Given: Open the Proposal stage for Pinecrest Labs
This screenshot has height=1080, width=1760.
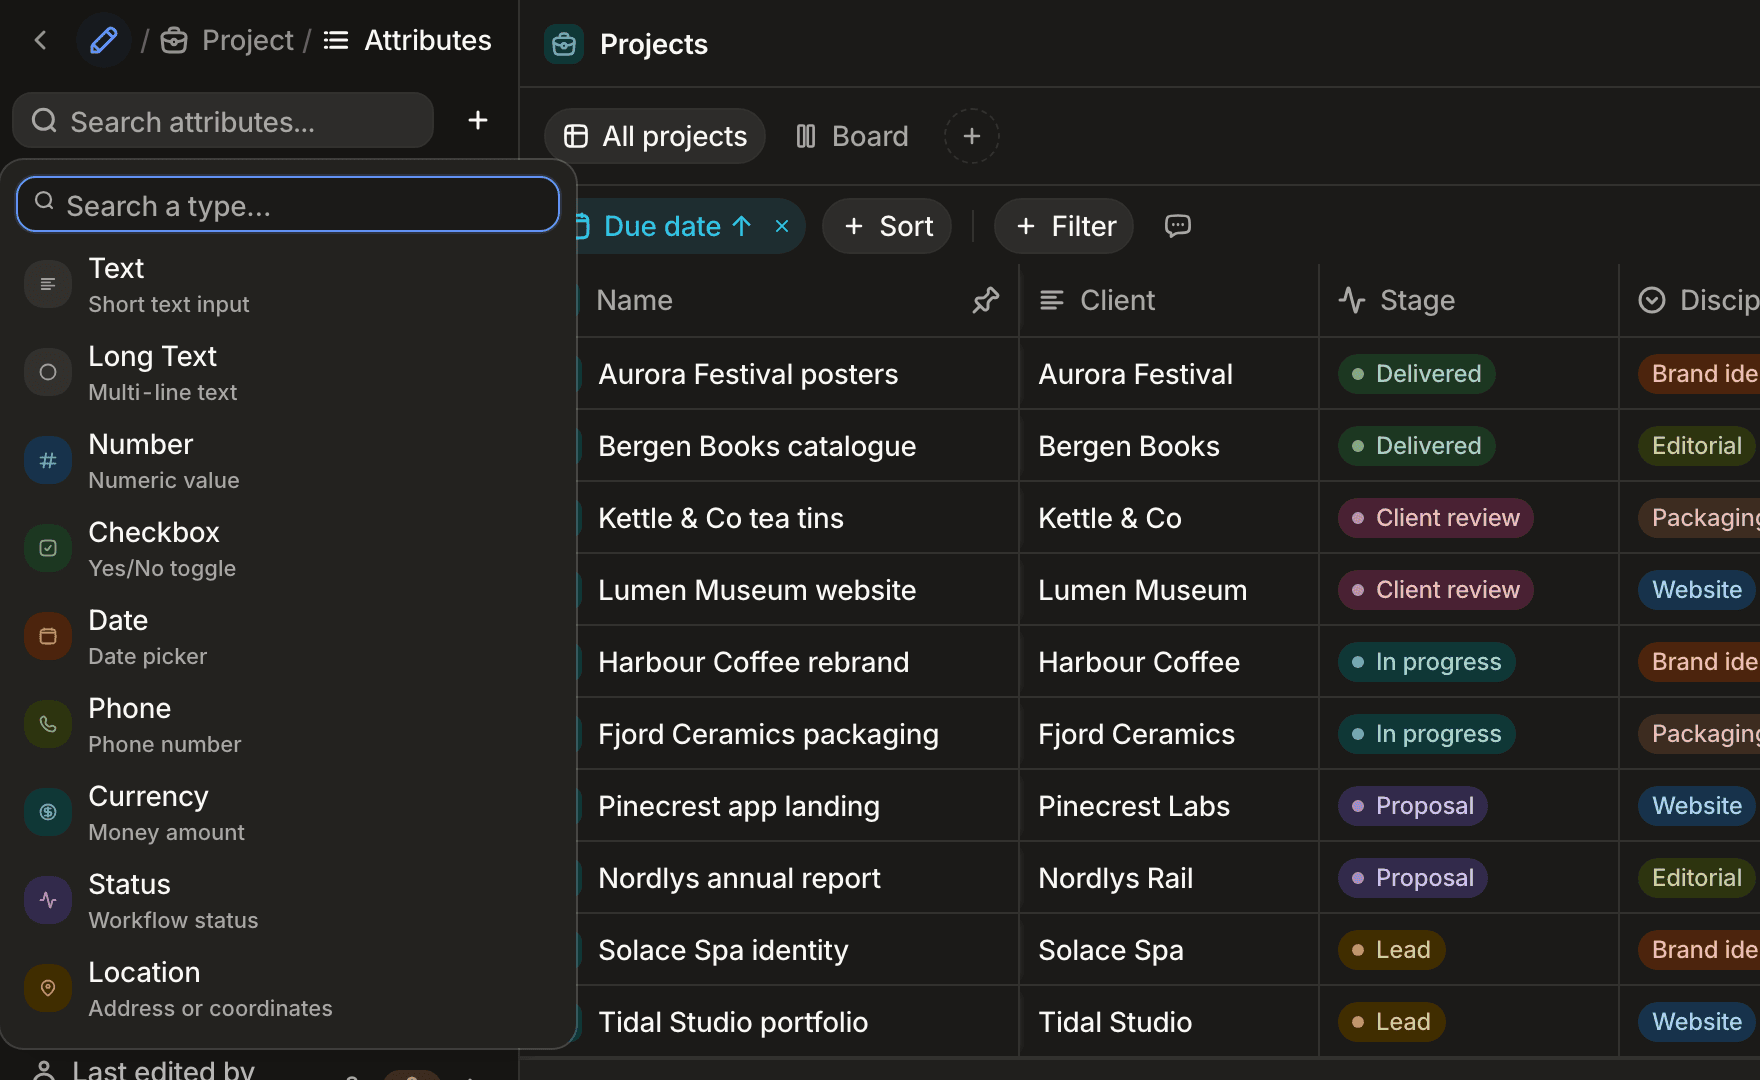Looking at the screenshot, I should [1413, 806].
